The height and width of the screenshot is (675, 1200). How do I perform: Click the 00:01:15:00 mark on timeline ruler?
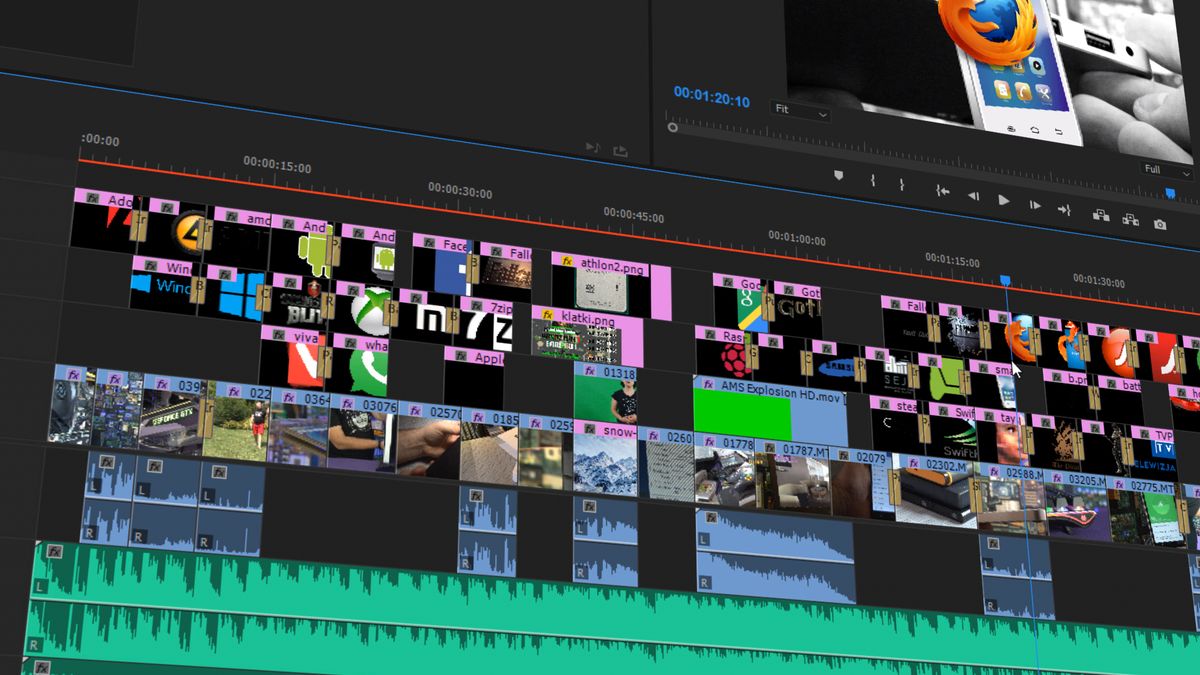click(952, 260)
